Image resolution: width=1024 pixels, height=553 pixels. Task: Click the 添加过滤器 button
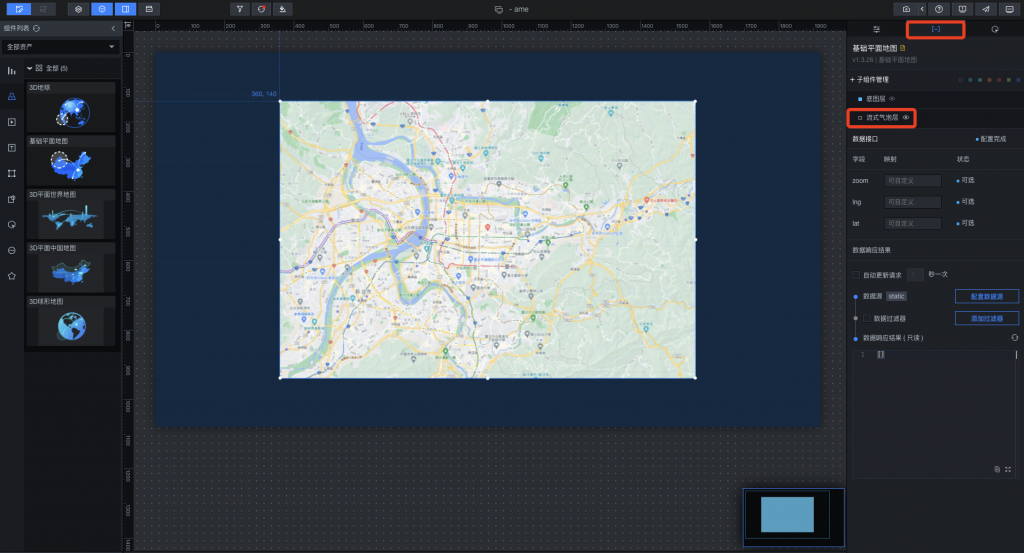point(986,319)
